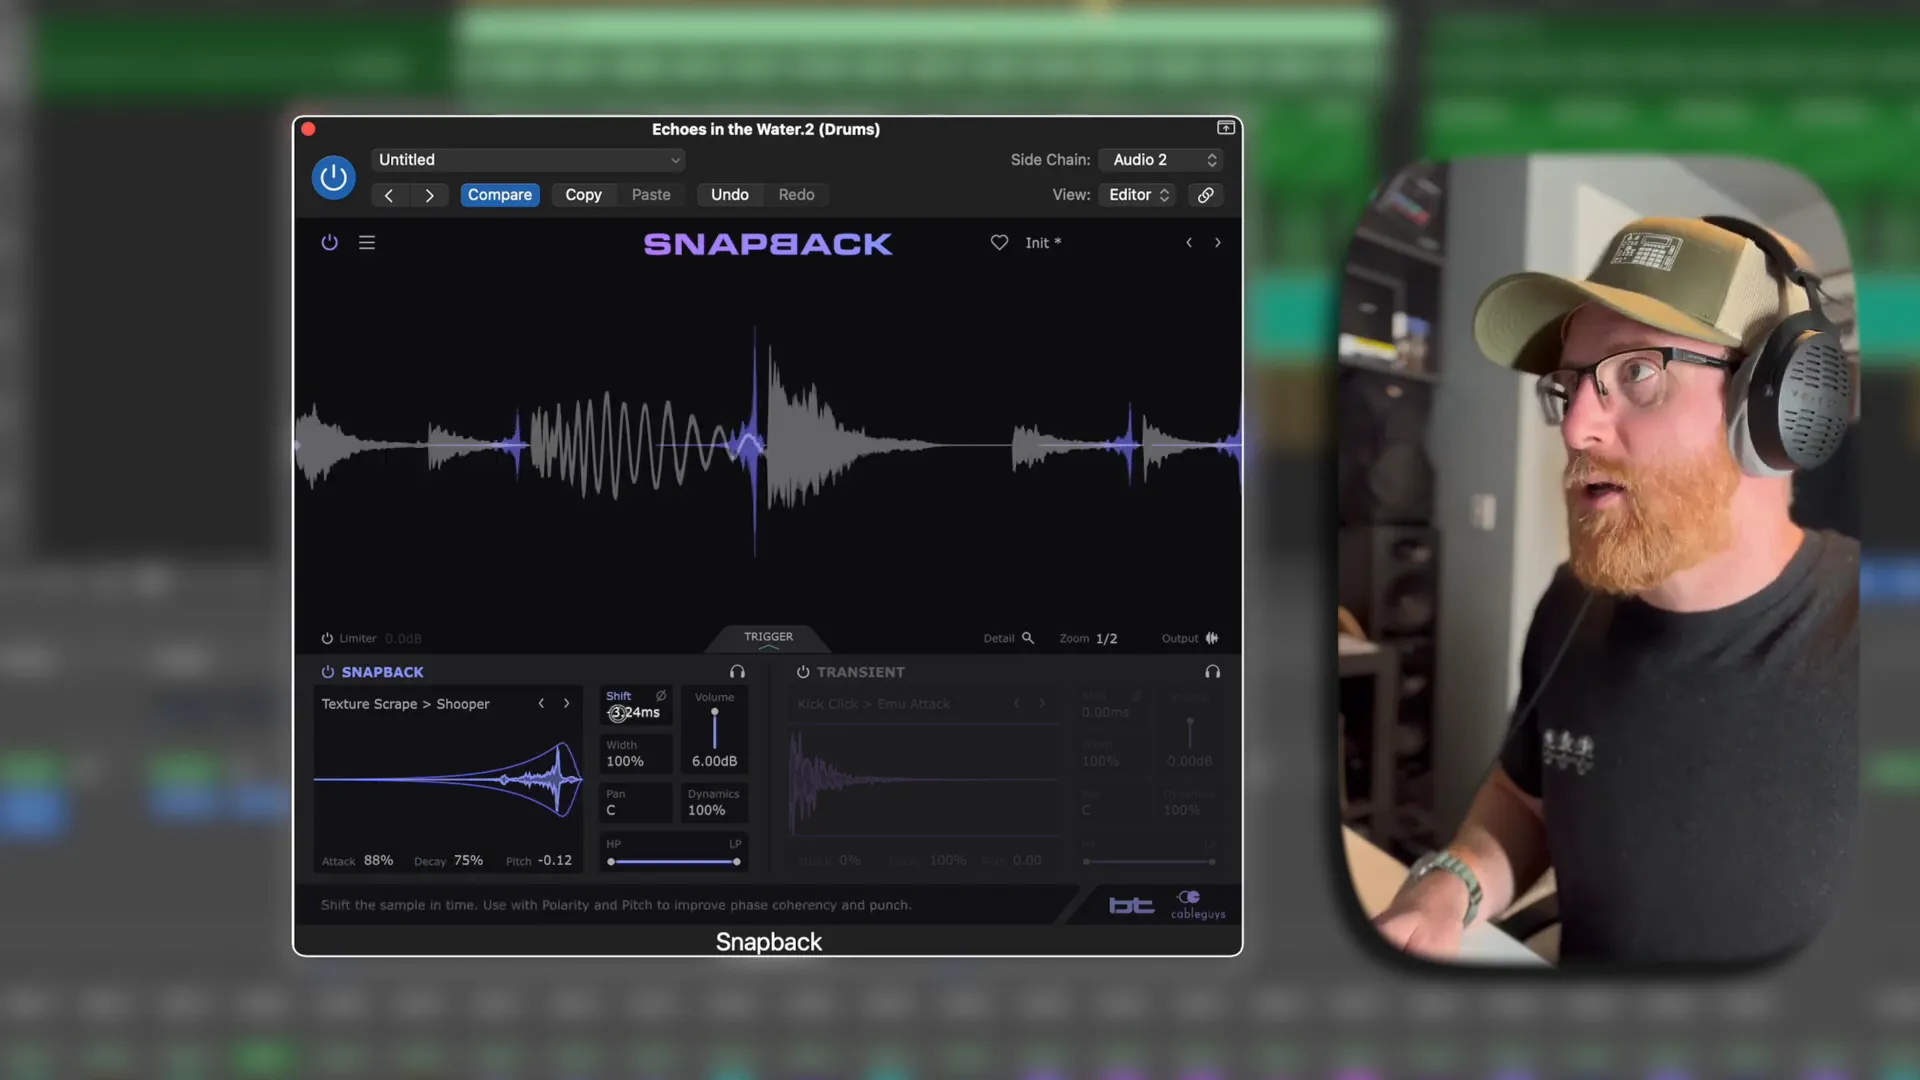Click the HP filter slider handle
The height and width of the screenshot is (1080, 1920).
611,862
